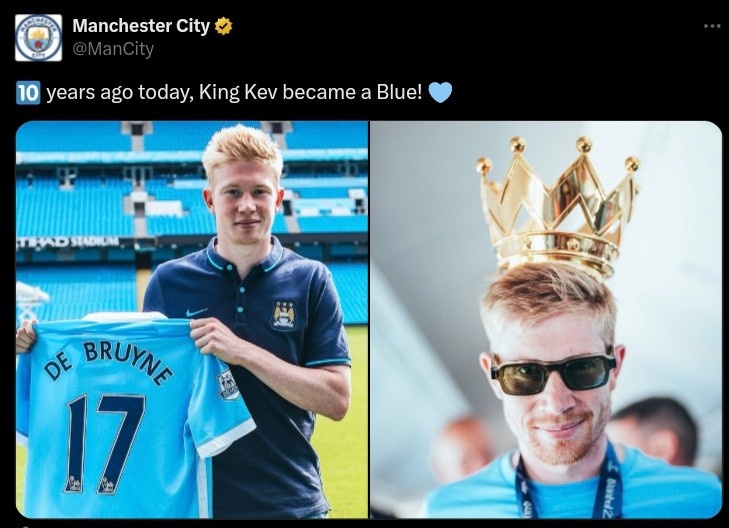Open the three-dot more options menu
This screenshot has width=729, height=528.
(712, 26)
